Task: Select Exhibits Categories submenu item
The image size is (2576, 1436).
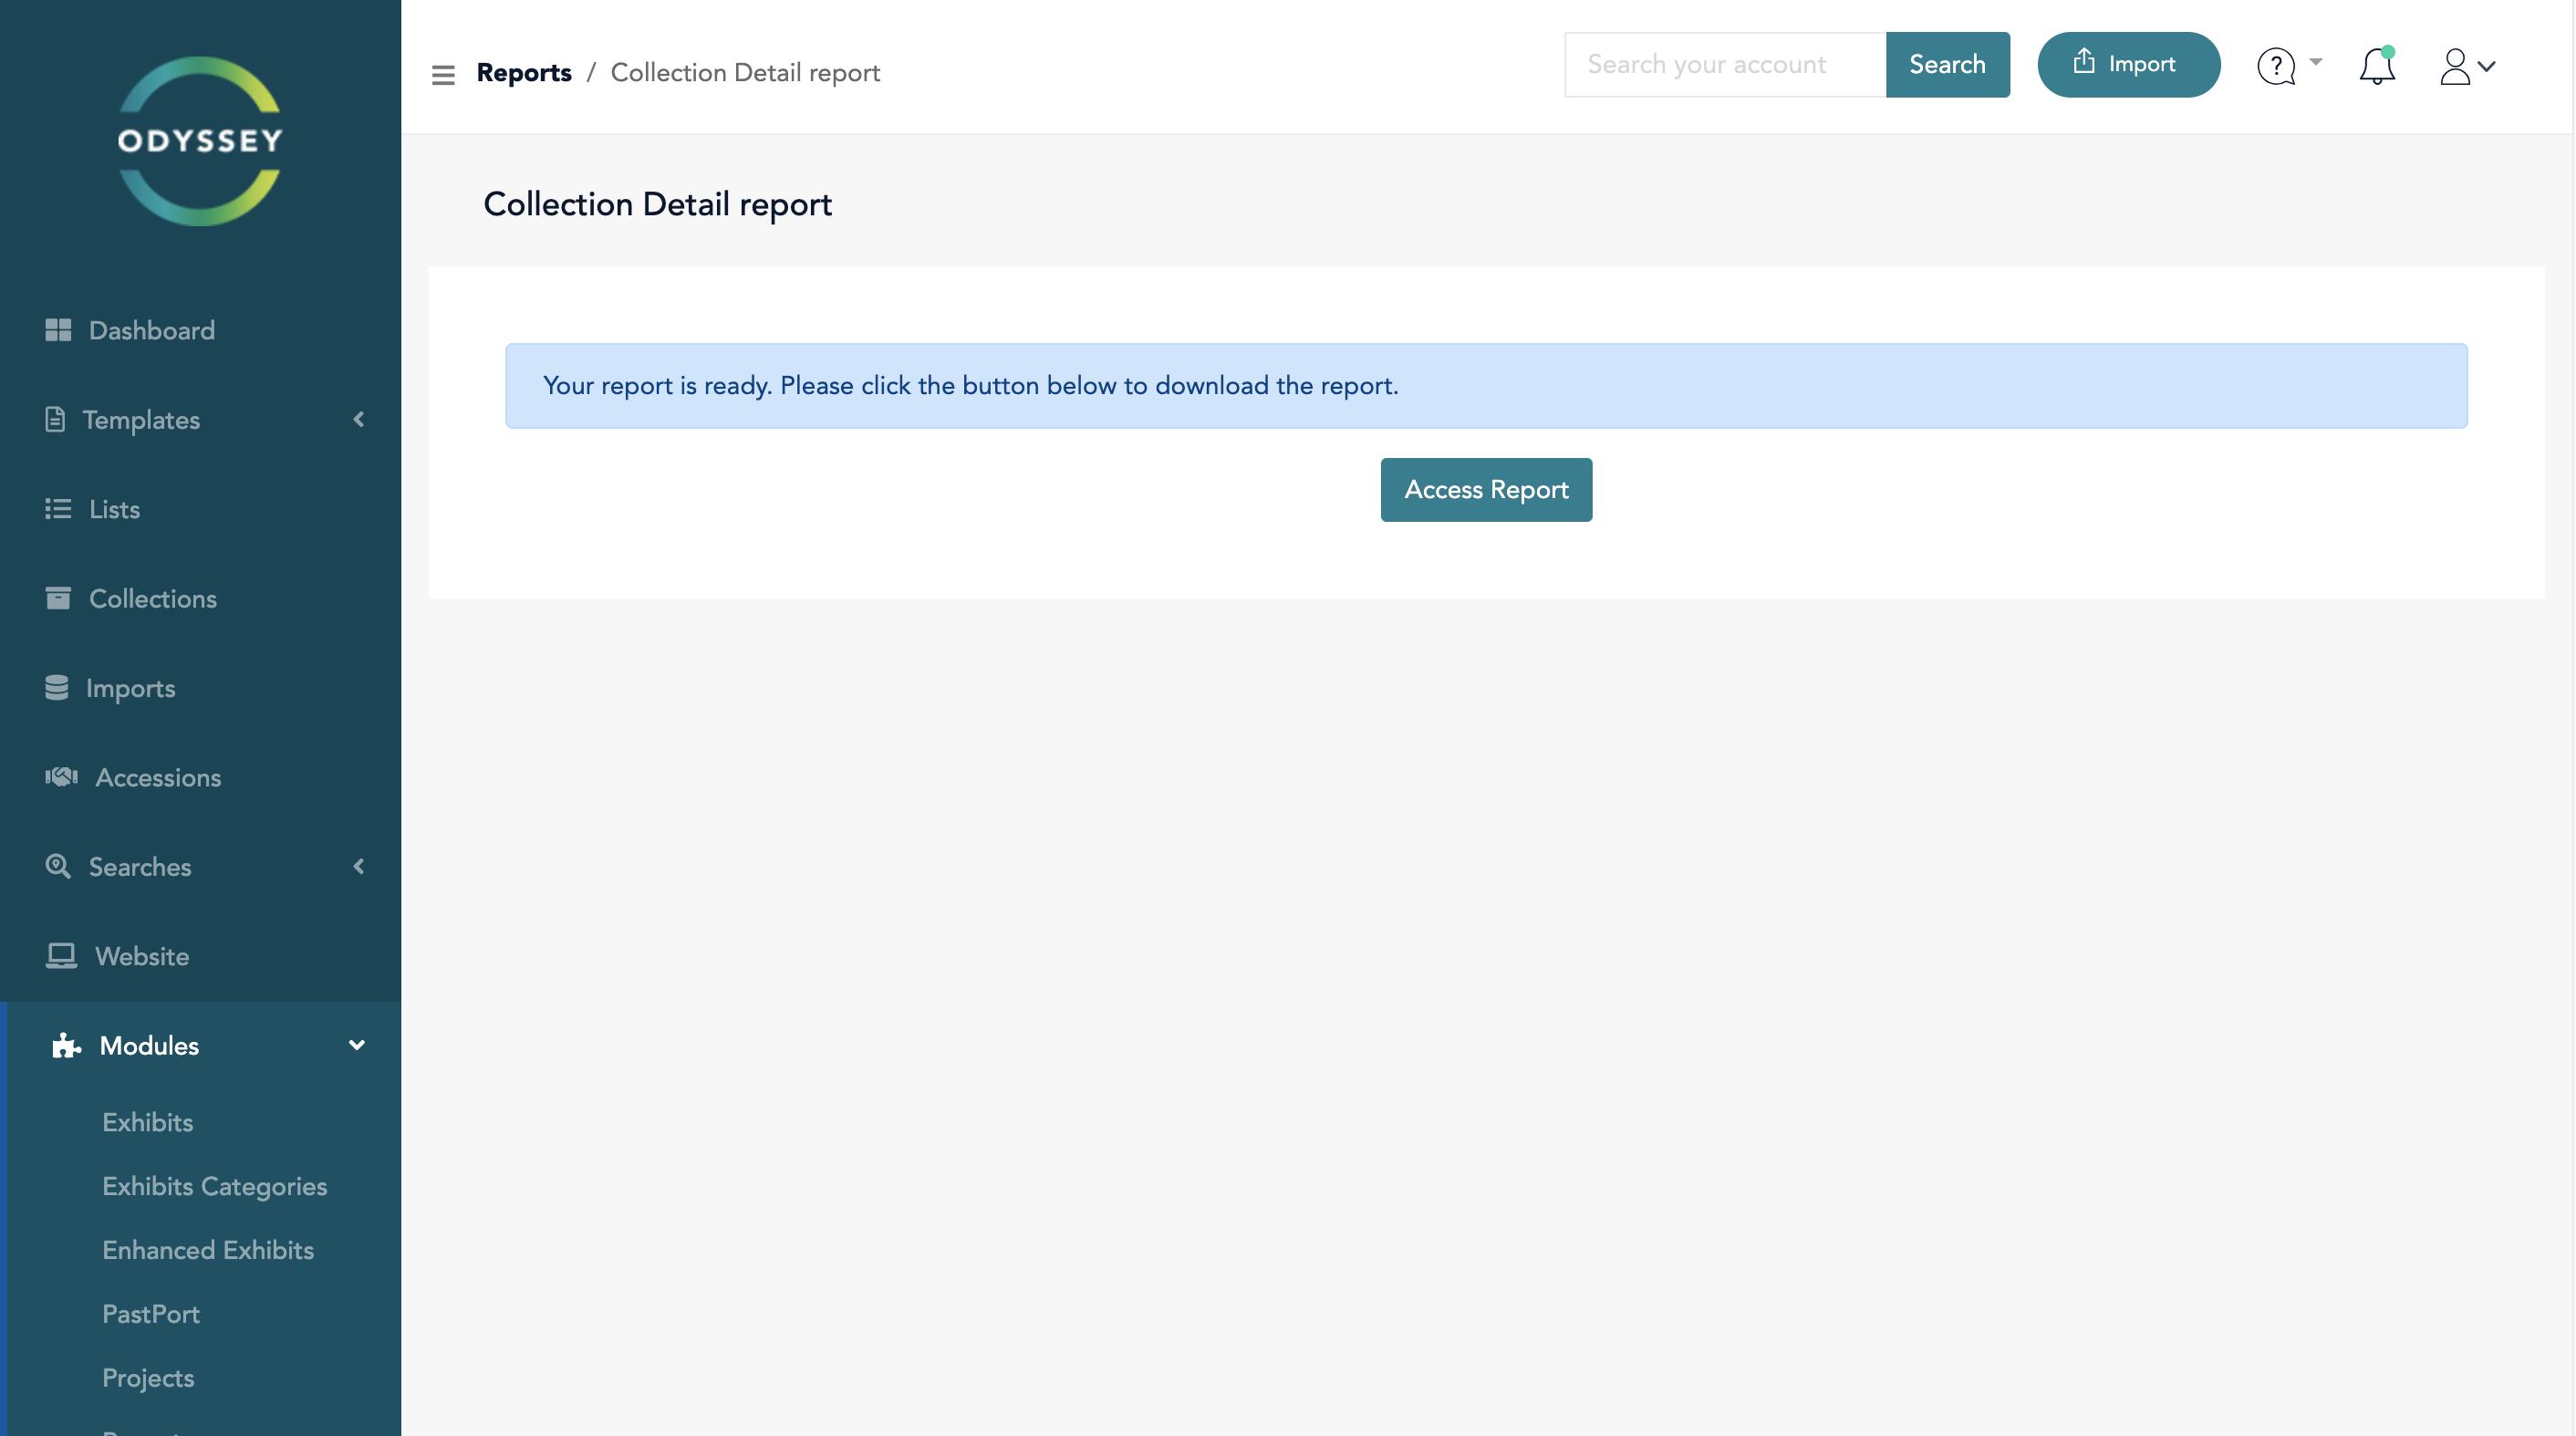Action: pyautogui.click(x=214, y=1186)
